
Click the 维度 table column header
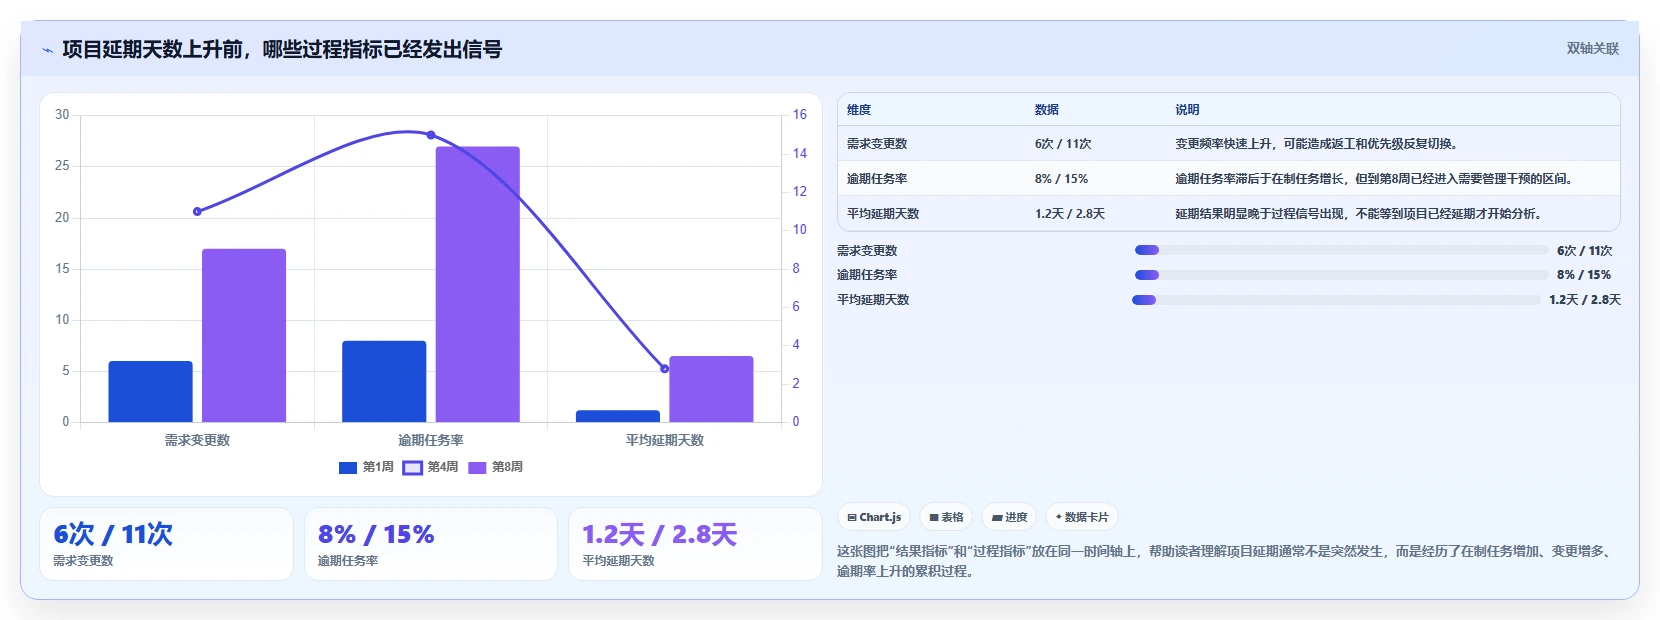click(859, 110)
